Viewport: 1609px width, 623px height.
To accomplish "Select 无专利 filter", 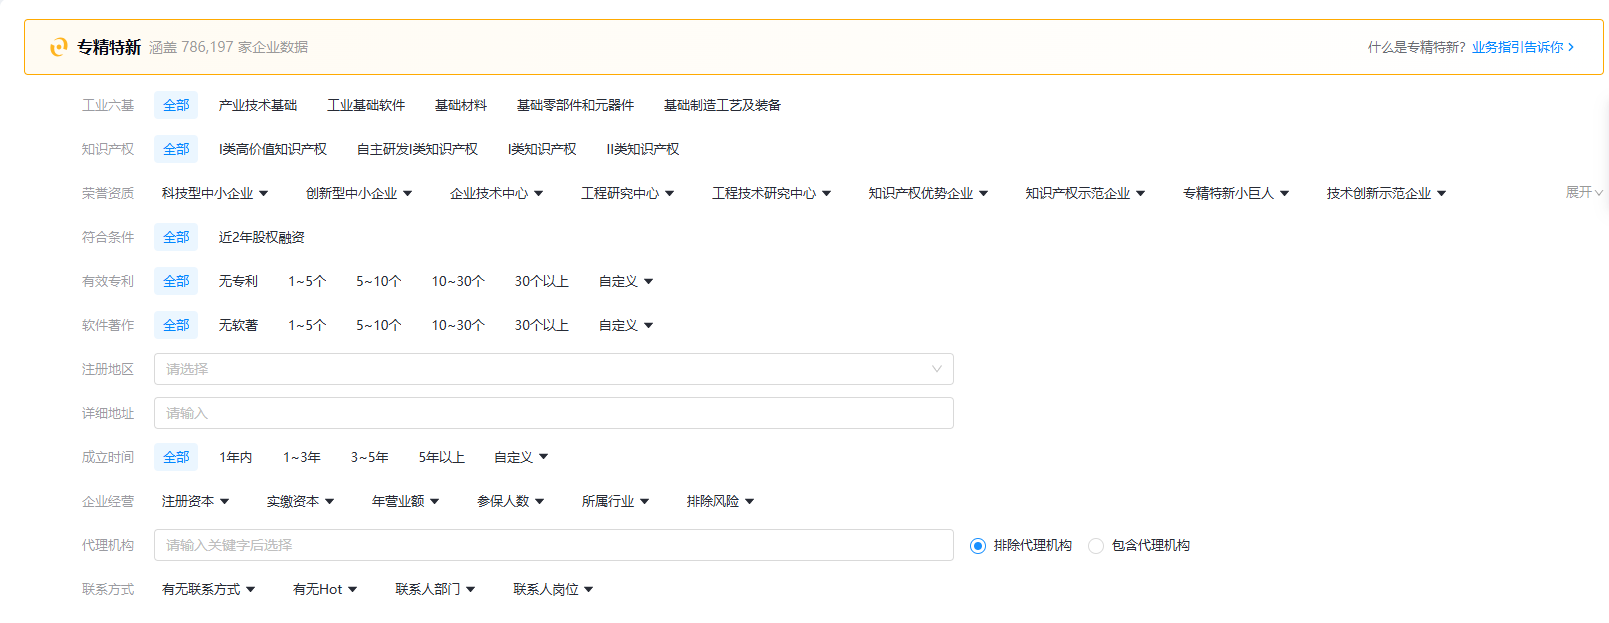I will coord(238,281).
